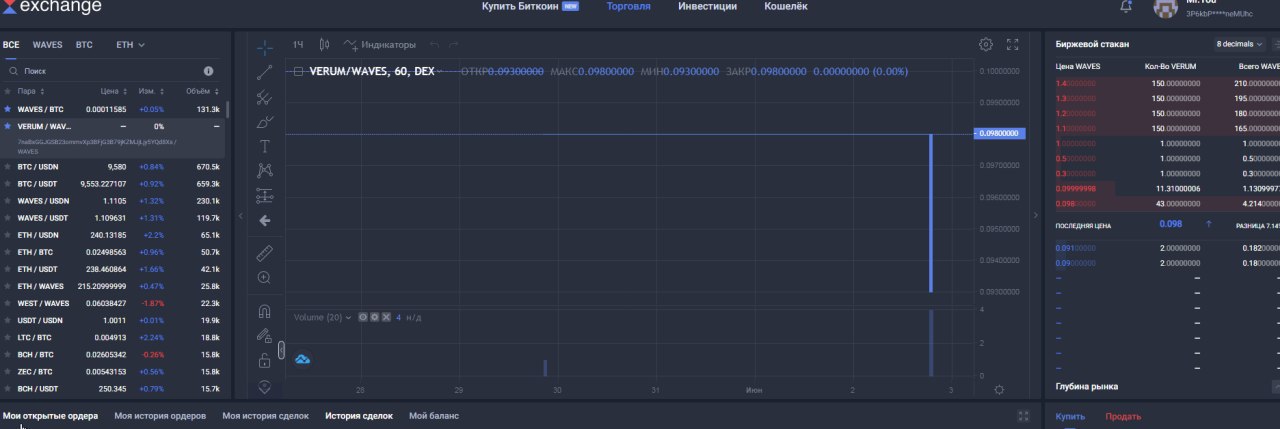
Task: Switch to the Купить buy tab
Action: 1070,416
